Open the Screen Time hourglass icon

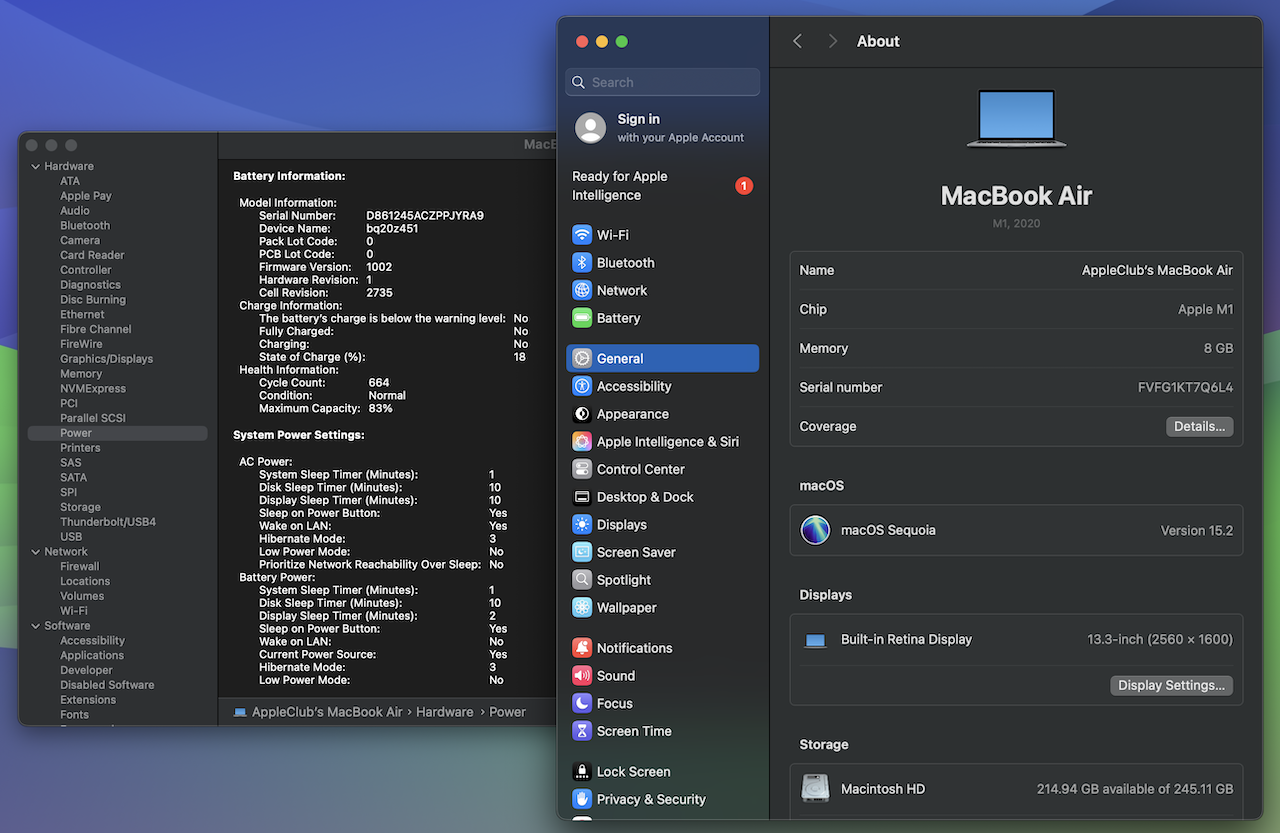pos(582,731)
